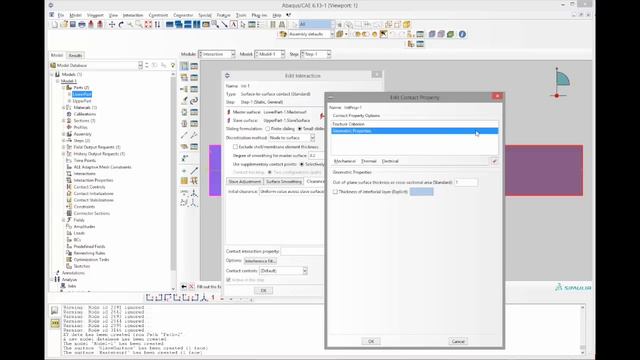The image size is (640, 360).
Task: Enable Thickness of interfacial layer checkbox
Action: [335, 191]
